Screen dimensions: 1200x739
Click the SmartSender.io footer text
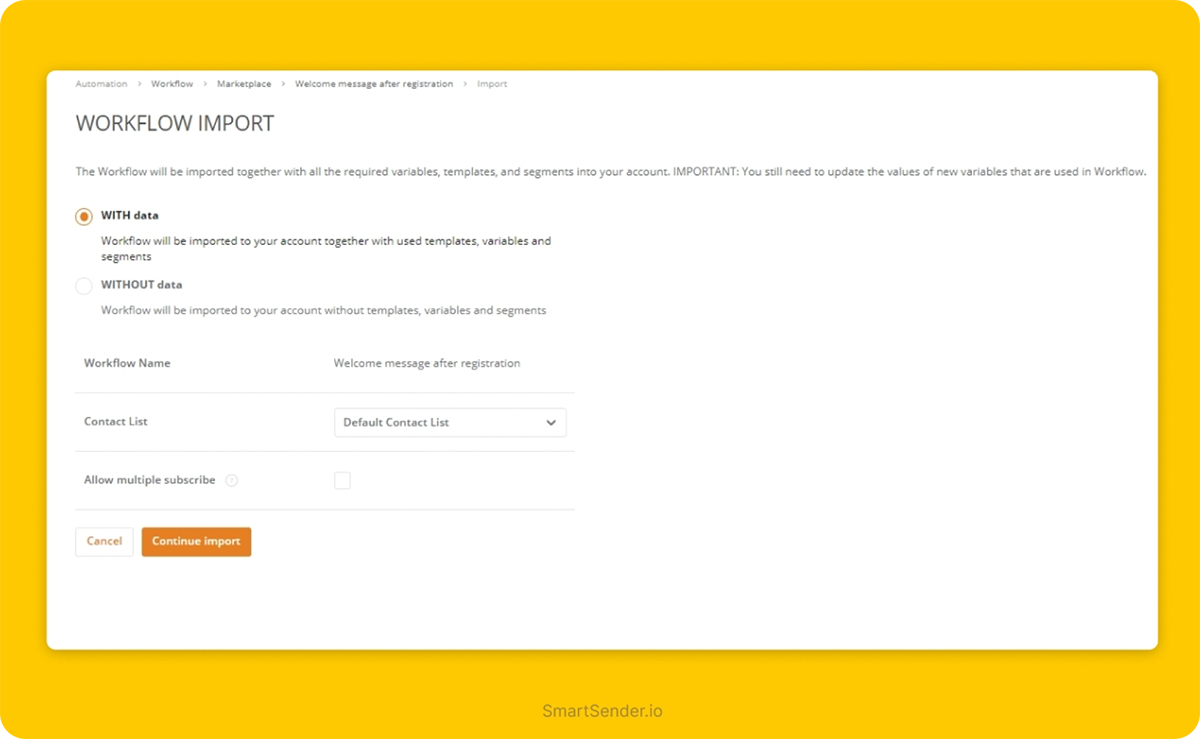click(x=602, y=712)
